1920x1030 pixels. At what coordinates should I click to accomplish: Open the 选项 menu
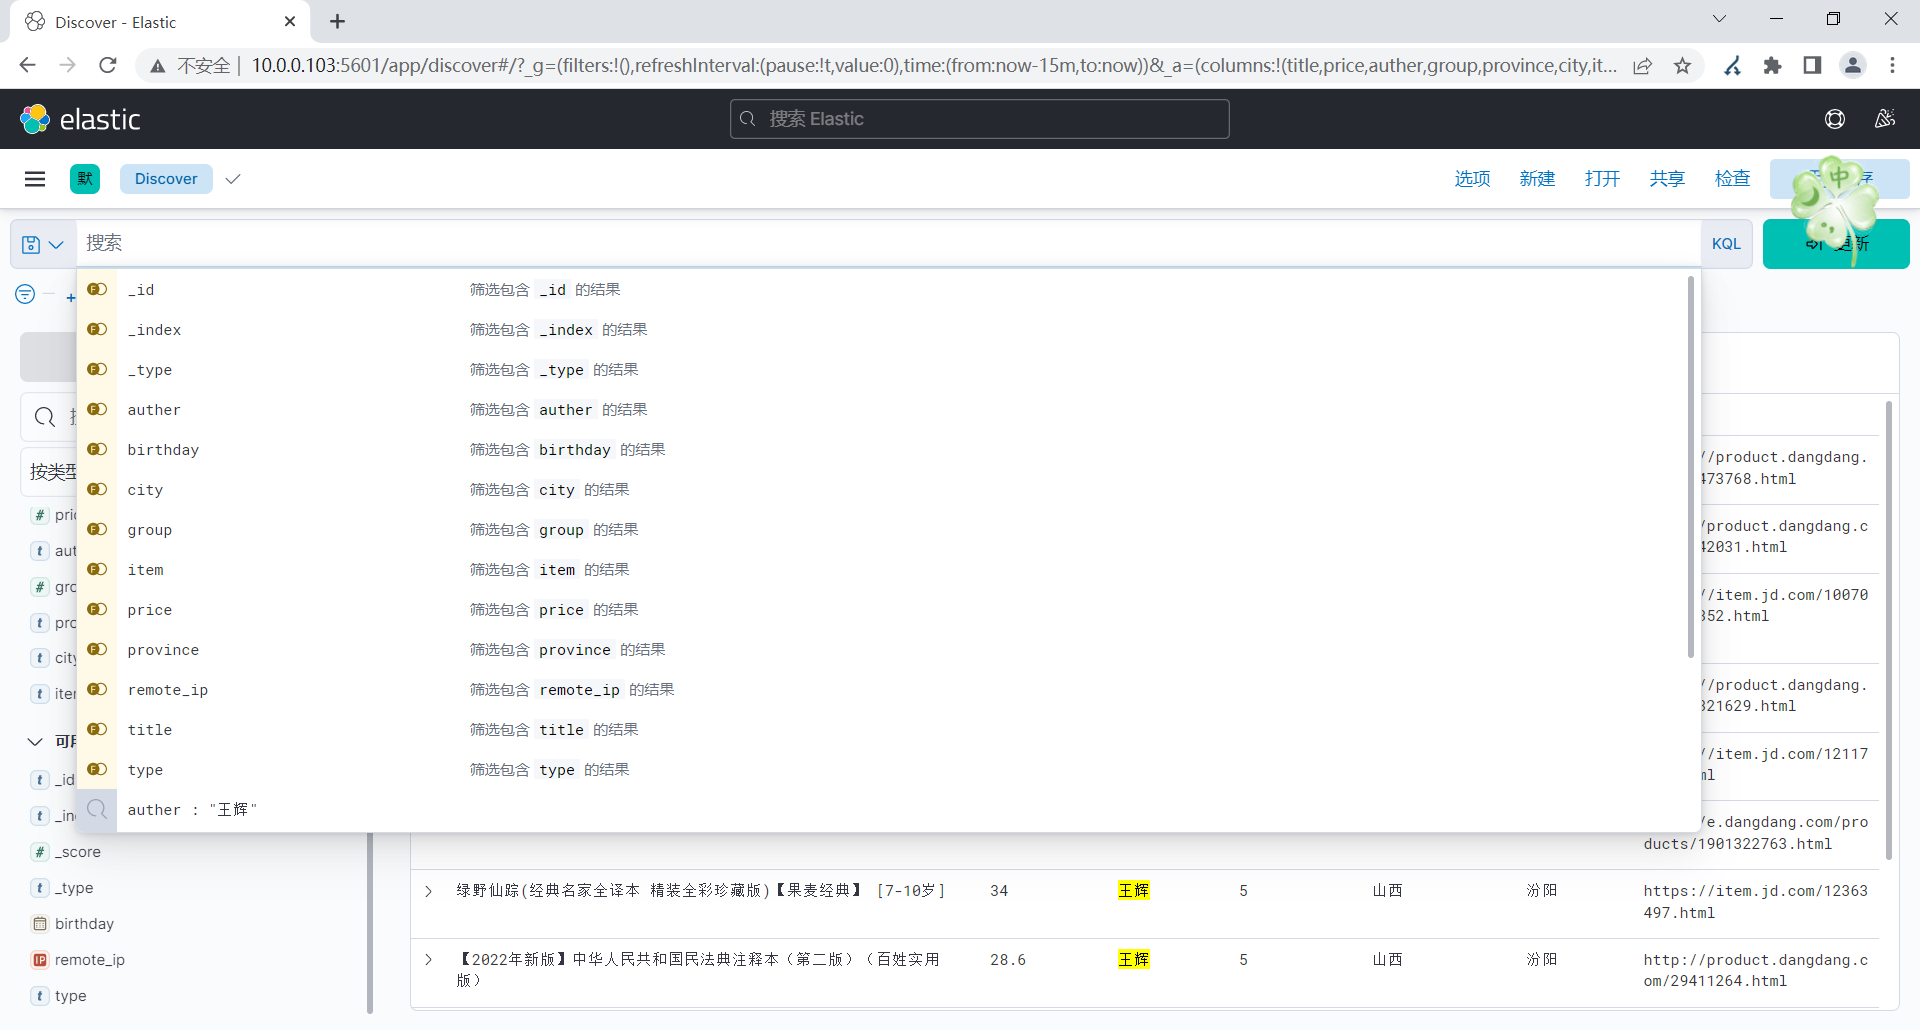pyautogui.click(x=1472, y=179)
